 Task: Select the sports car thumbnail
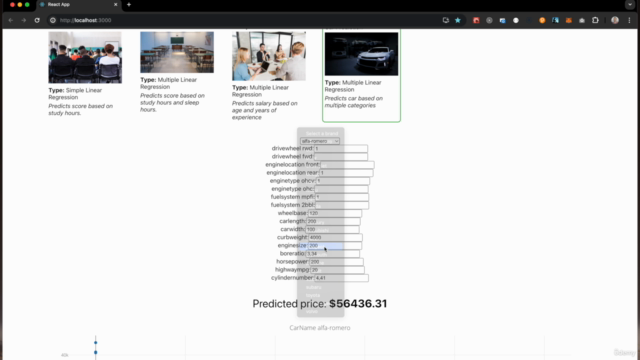361,54
